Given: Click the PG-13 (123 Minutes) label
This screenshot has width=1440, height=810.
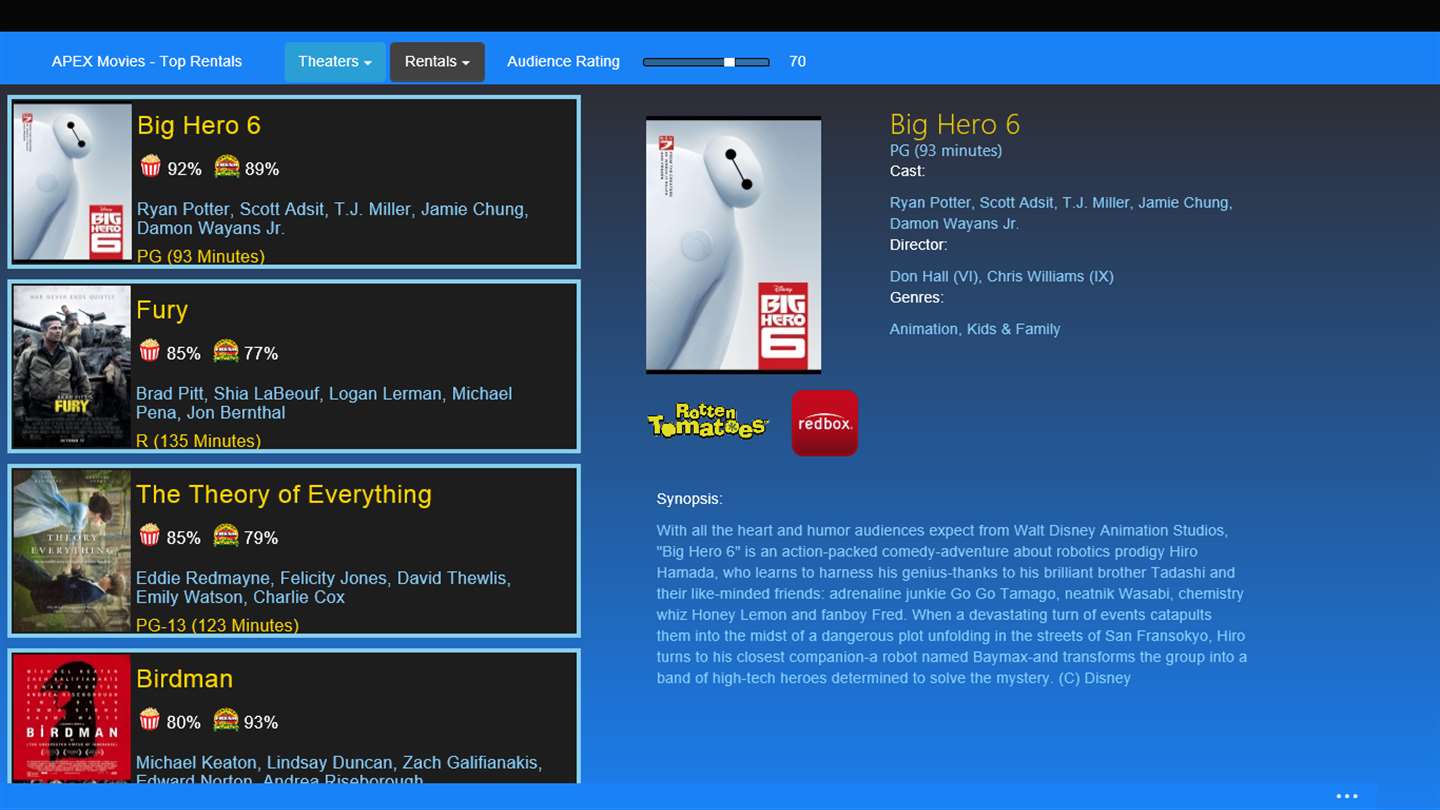Looking at the screenshot, I should 217,625.
